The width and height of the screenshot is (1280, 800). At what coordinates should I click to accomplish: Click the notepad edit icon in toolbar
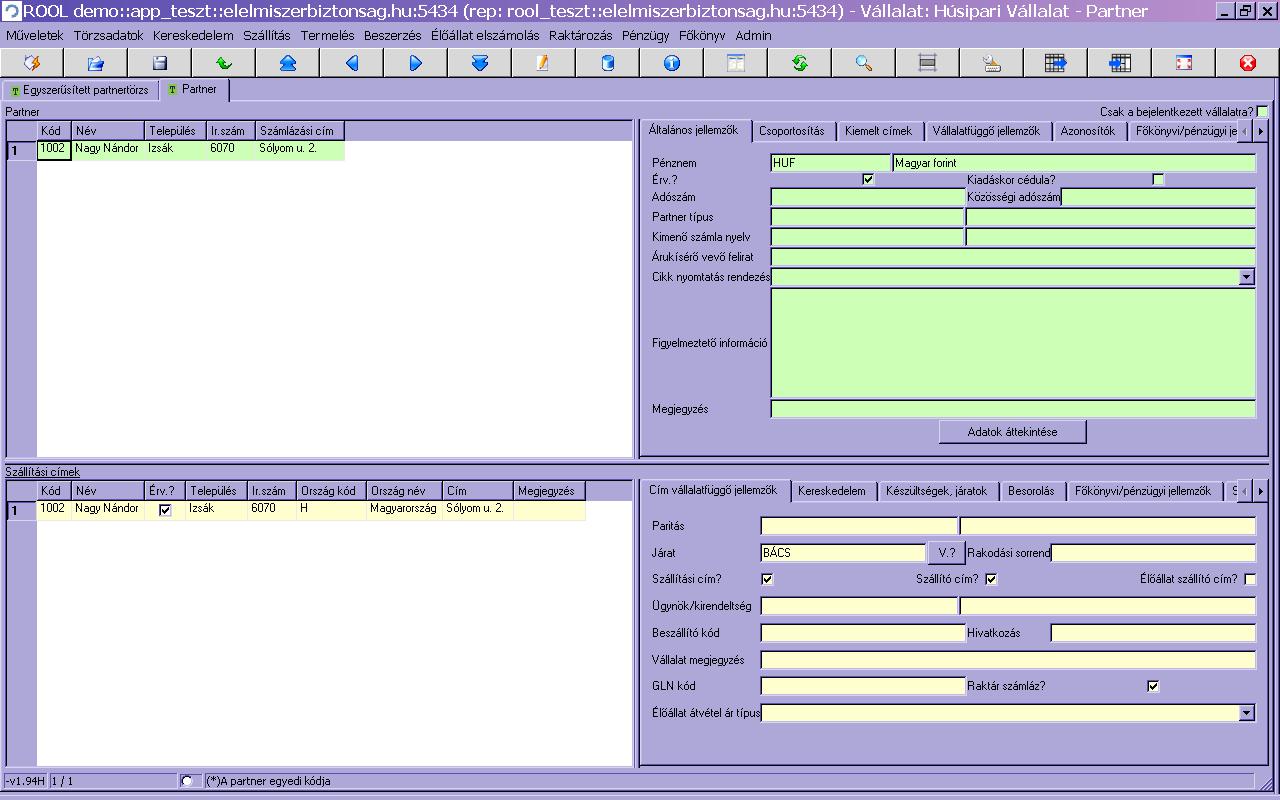click(x=543, y=63)
